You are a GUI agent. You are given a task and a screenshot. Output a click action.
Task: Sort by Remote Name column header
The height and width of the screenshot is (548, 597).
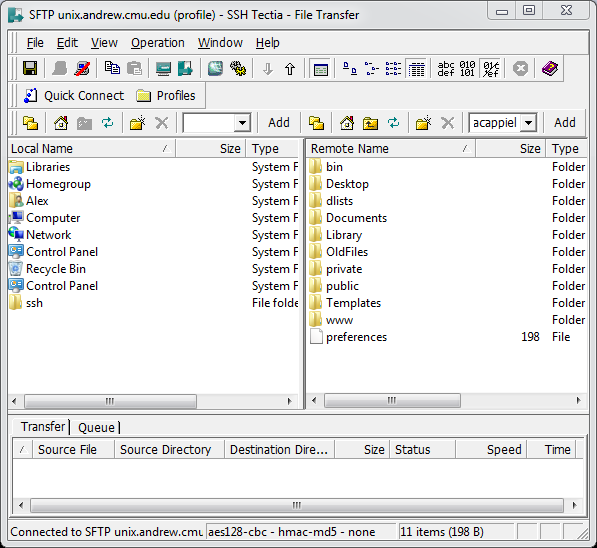(391, 149)
